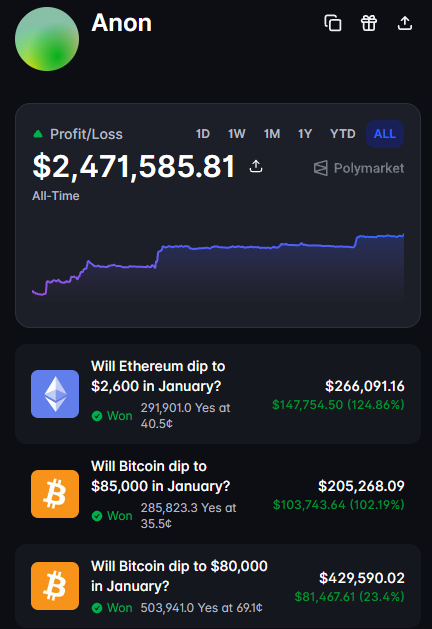
Task: Click the $266,091.16 value
Action: click(x=365, y=386)
